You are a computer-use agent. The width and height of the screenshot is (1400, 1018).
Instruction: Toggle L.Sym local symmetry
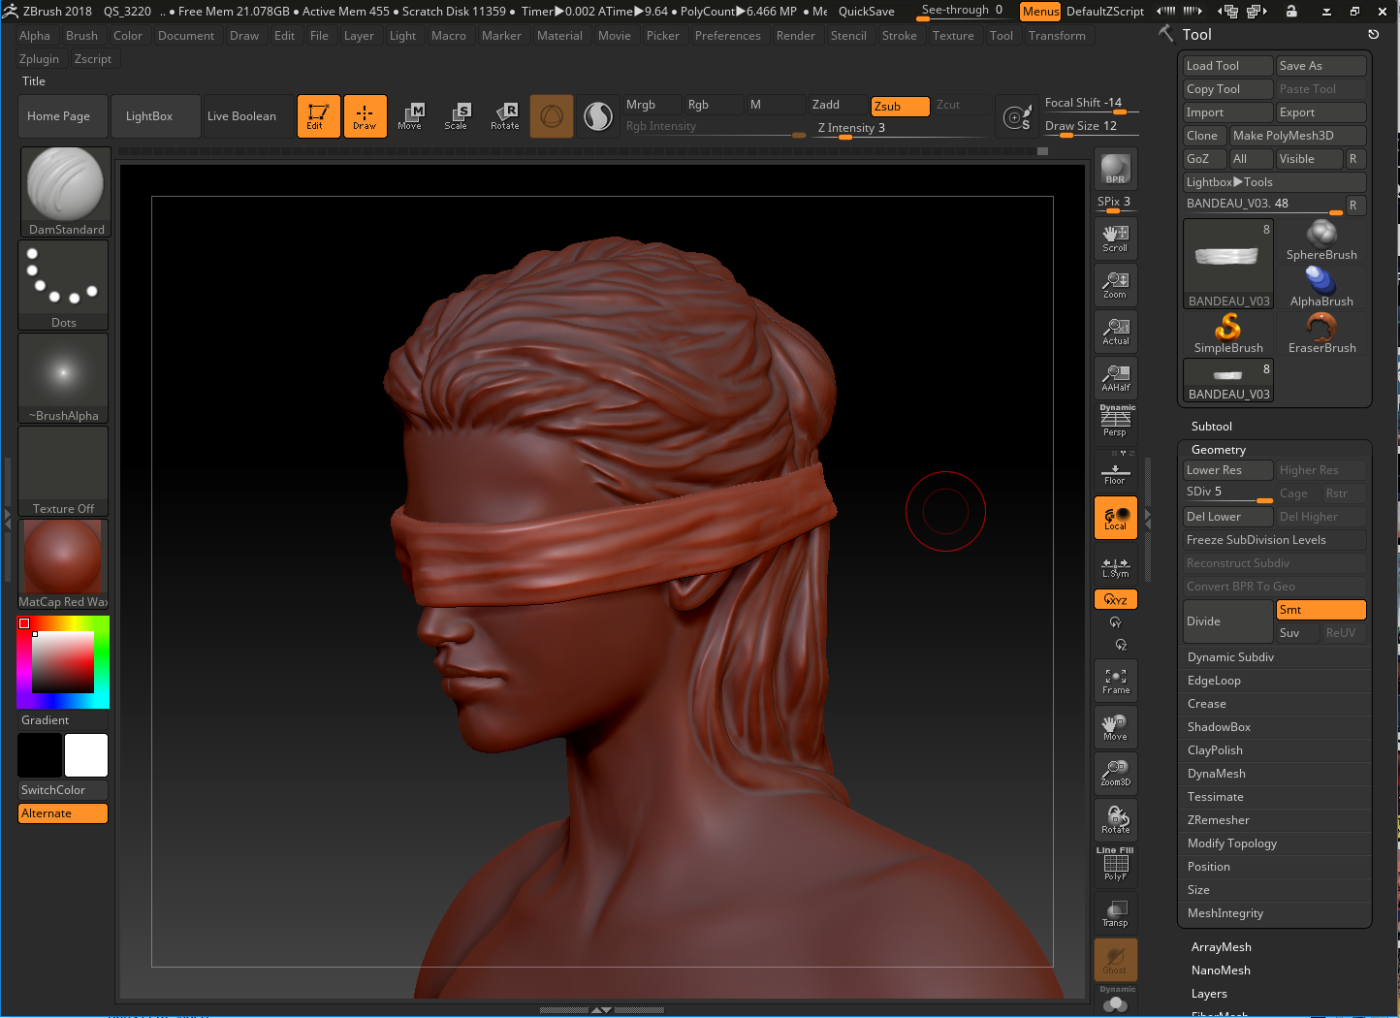pos(1115,566)
